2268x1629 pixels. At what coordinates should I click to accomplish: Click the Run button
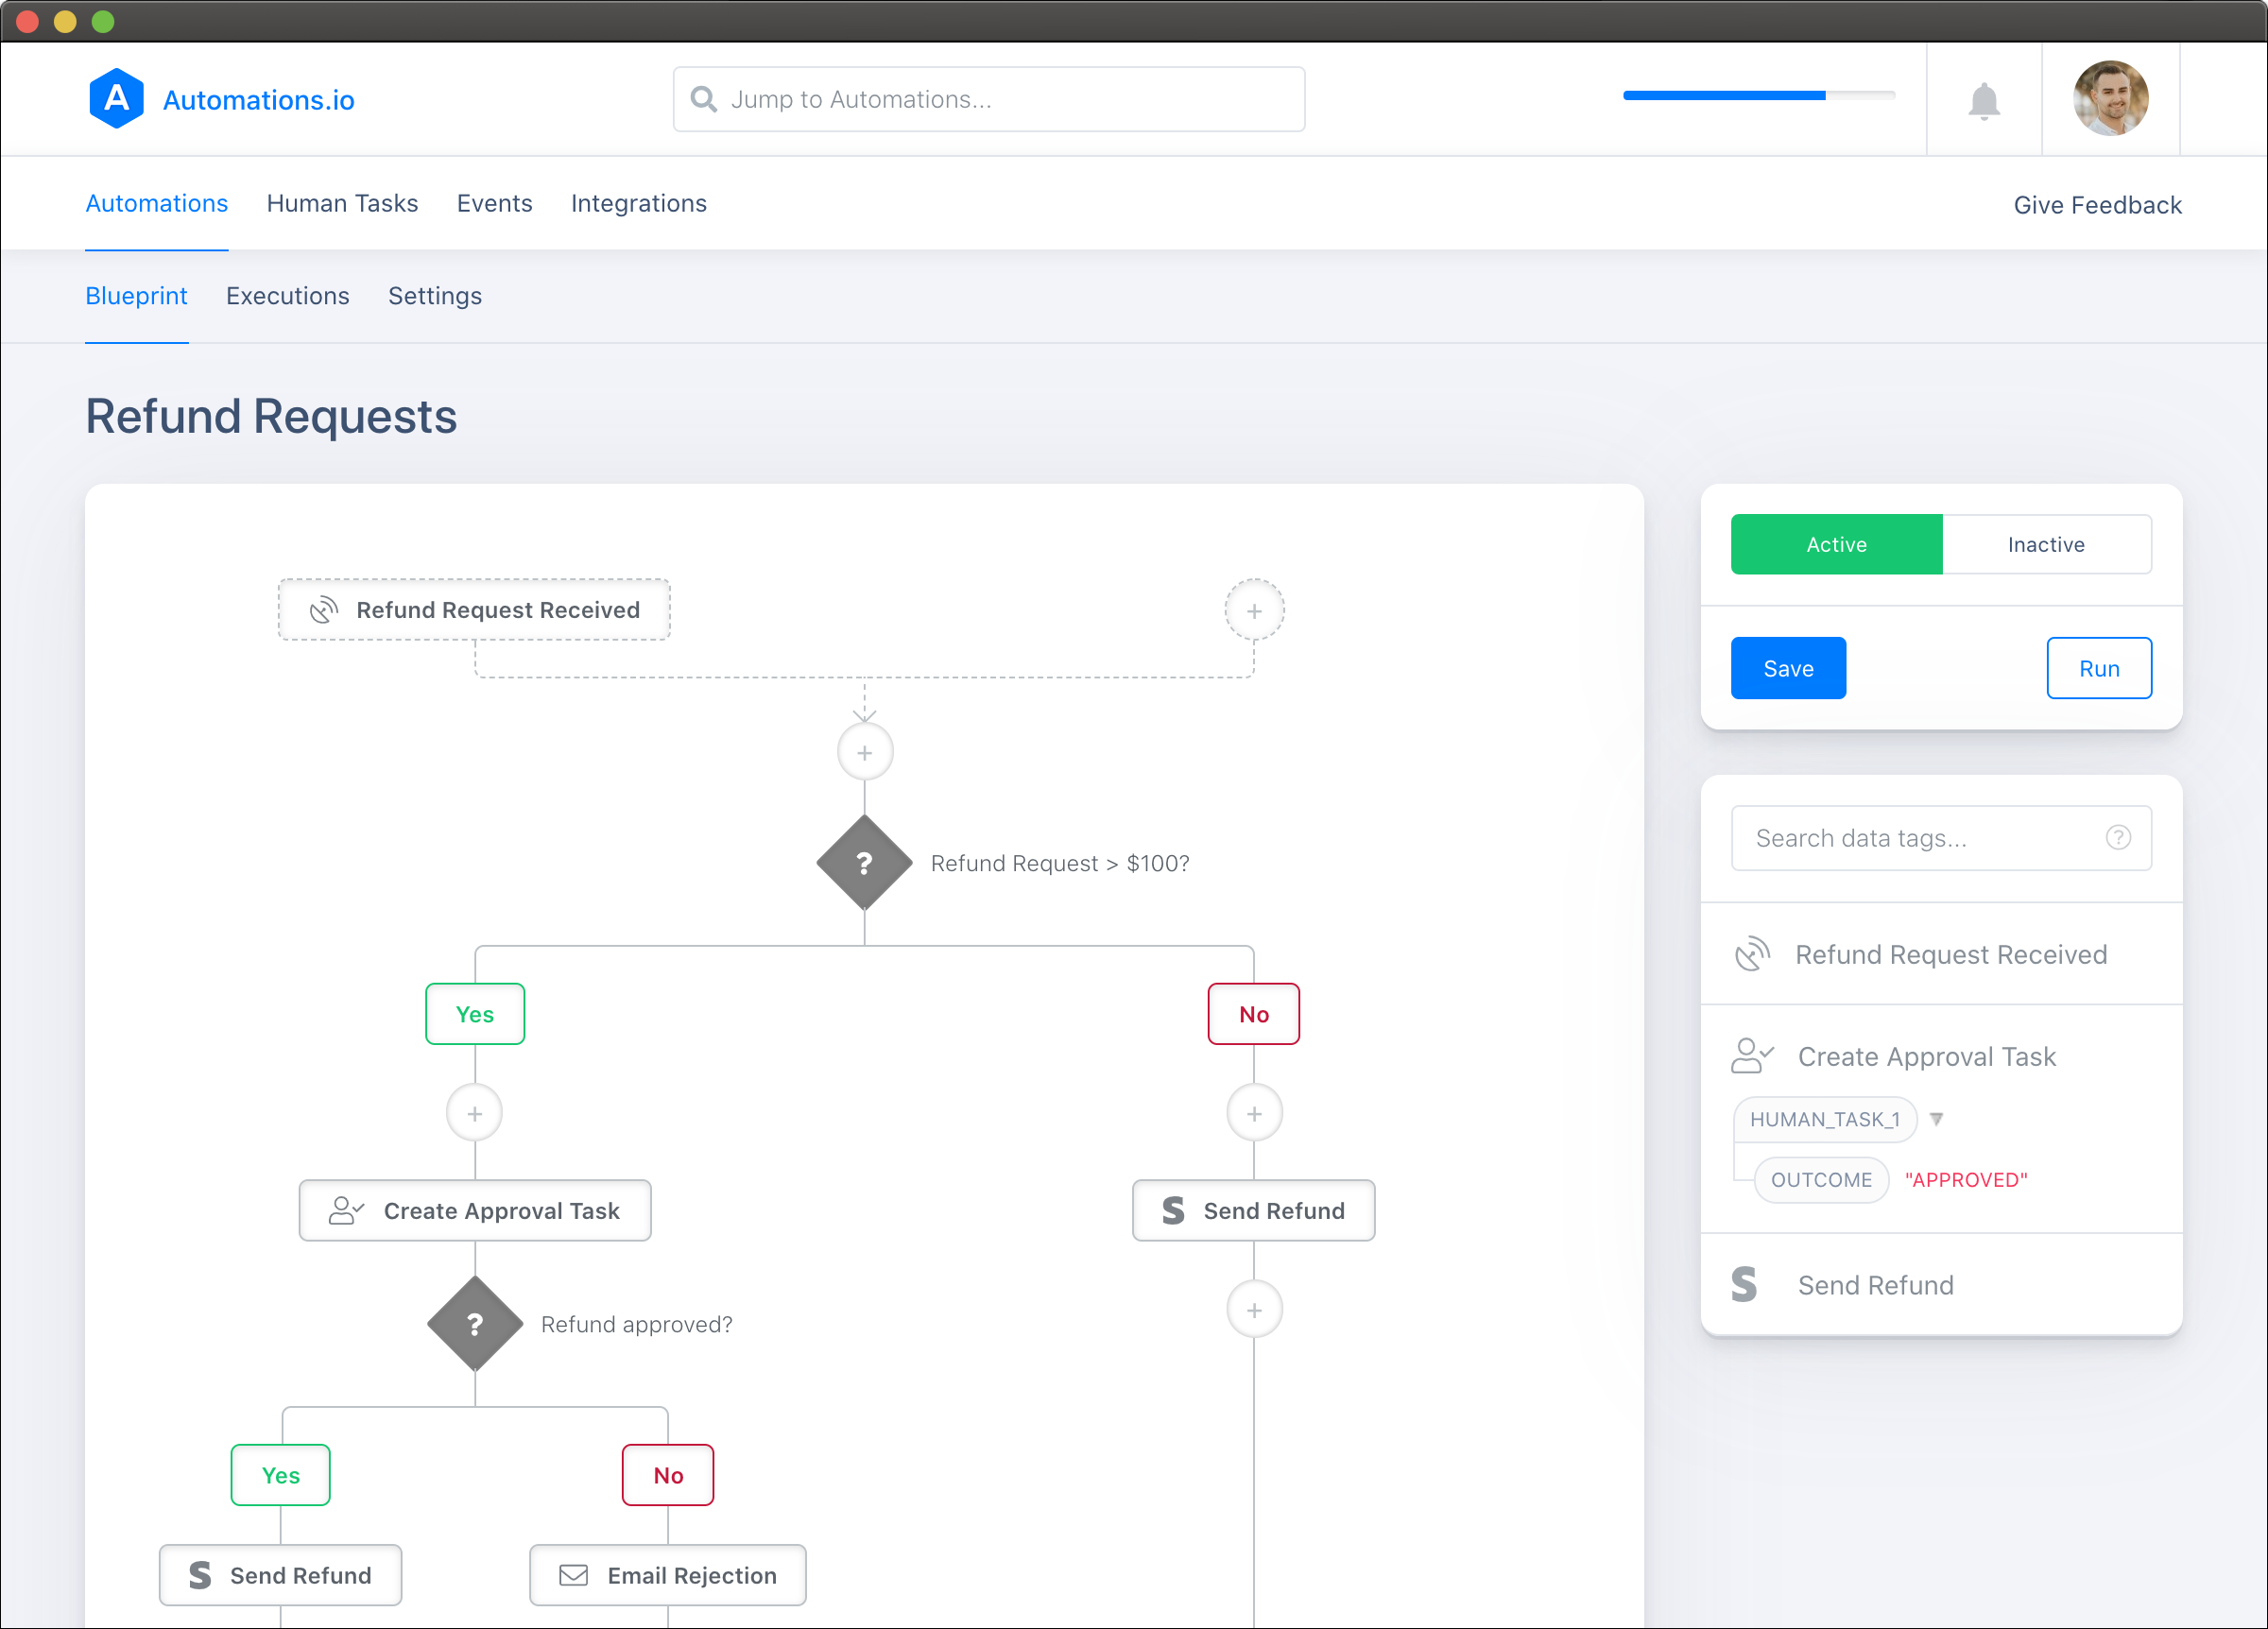[x=2098, y=668]
